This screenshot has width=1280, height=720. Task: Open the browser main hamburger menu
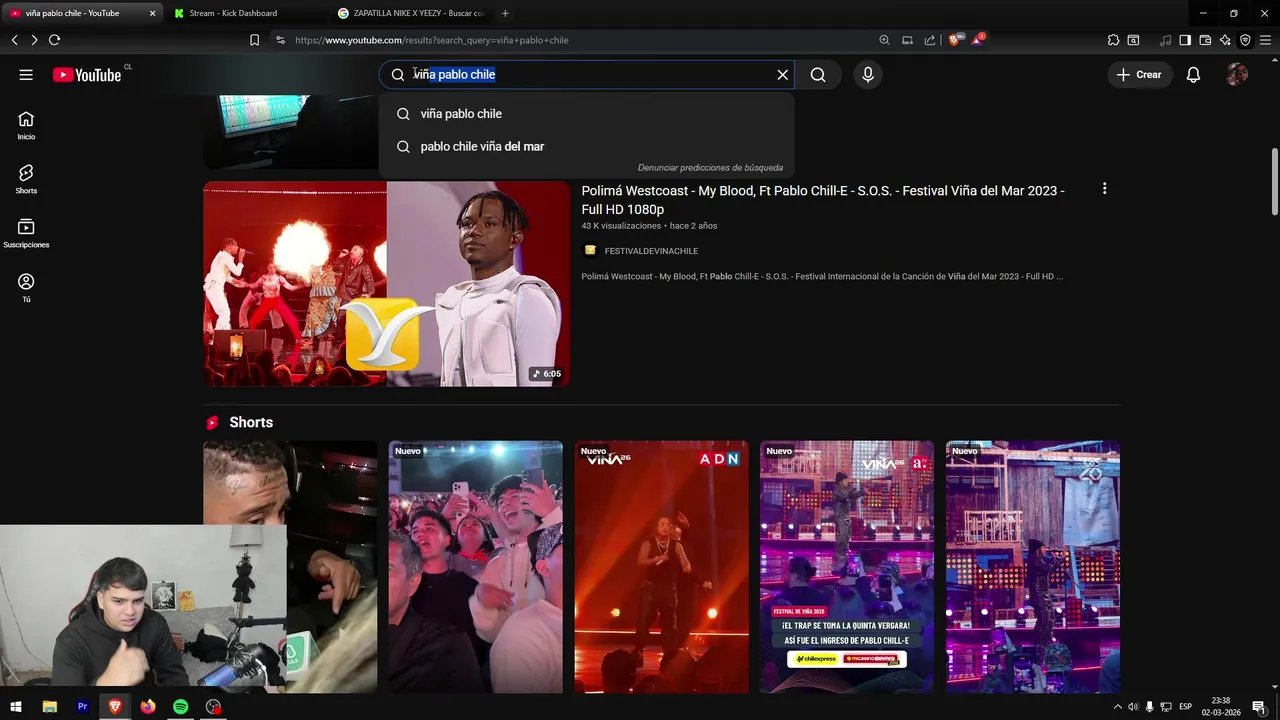[1265, 40]
